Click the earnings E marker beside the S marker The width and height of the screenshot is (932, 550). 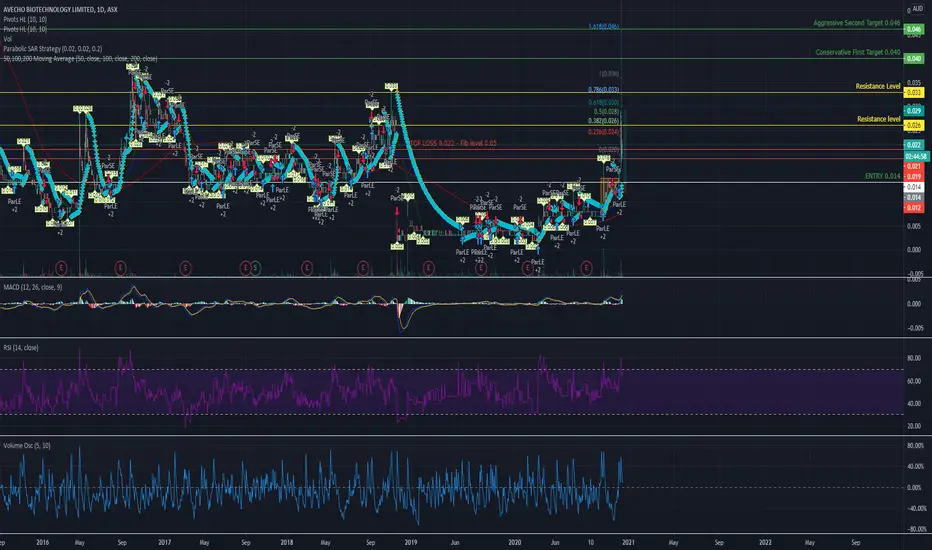coord(245,268)
